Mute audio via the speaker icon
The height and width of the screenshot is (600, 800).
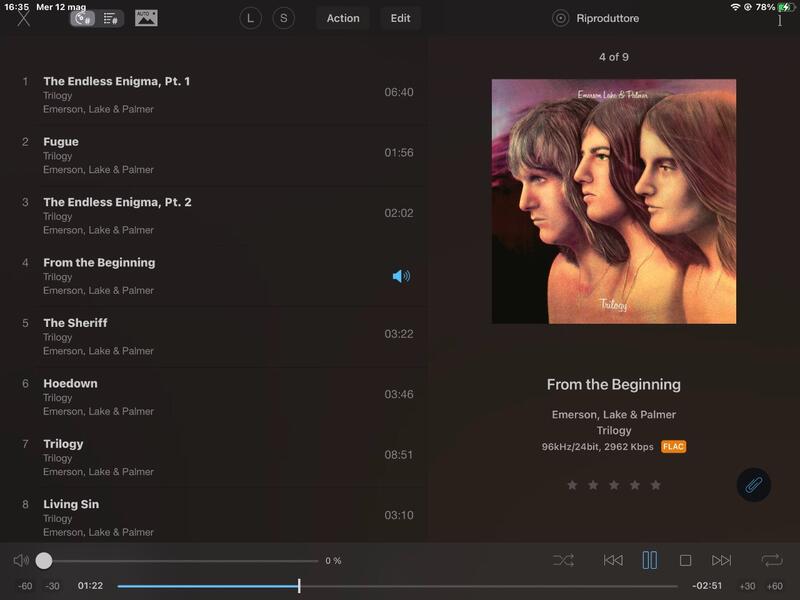pyautogui.click(x=21, y=561)
